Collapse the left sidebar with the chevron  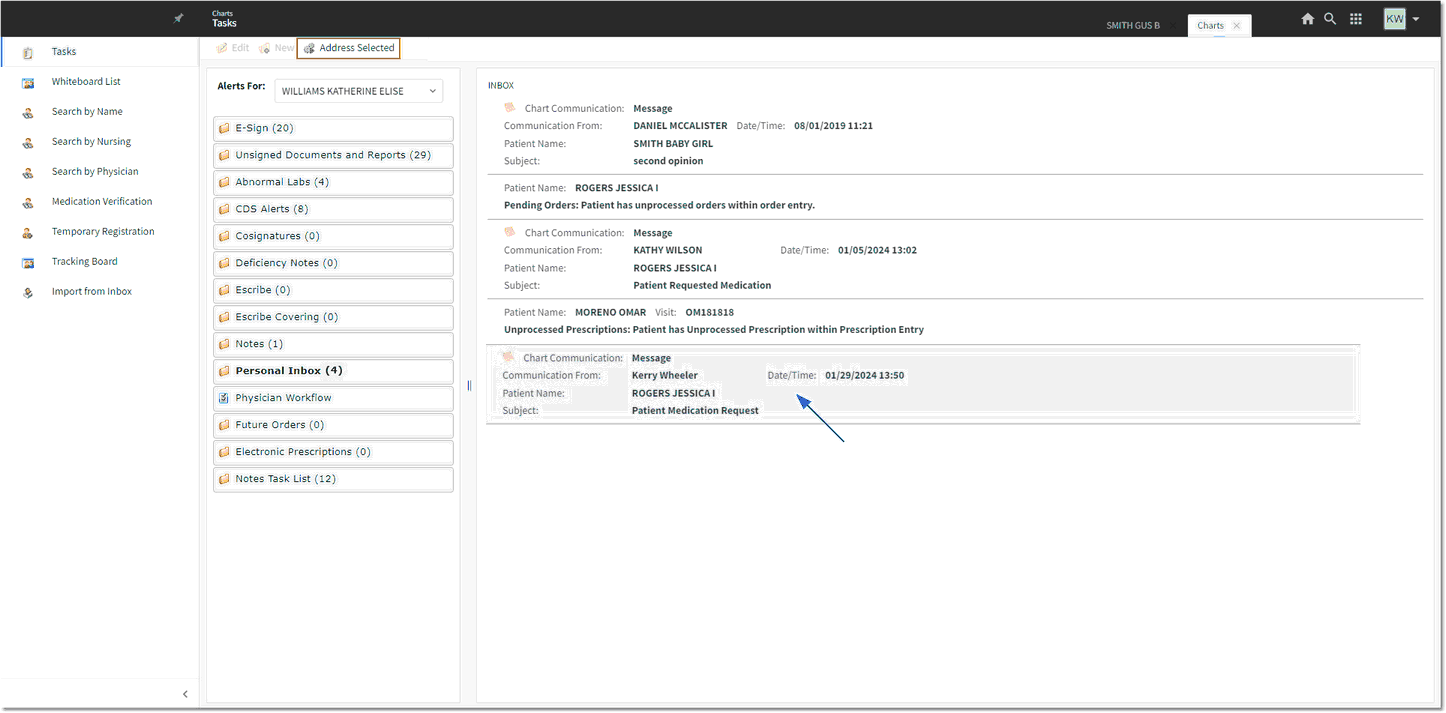pyautogui.click(x=185, y=694)
